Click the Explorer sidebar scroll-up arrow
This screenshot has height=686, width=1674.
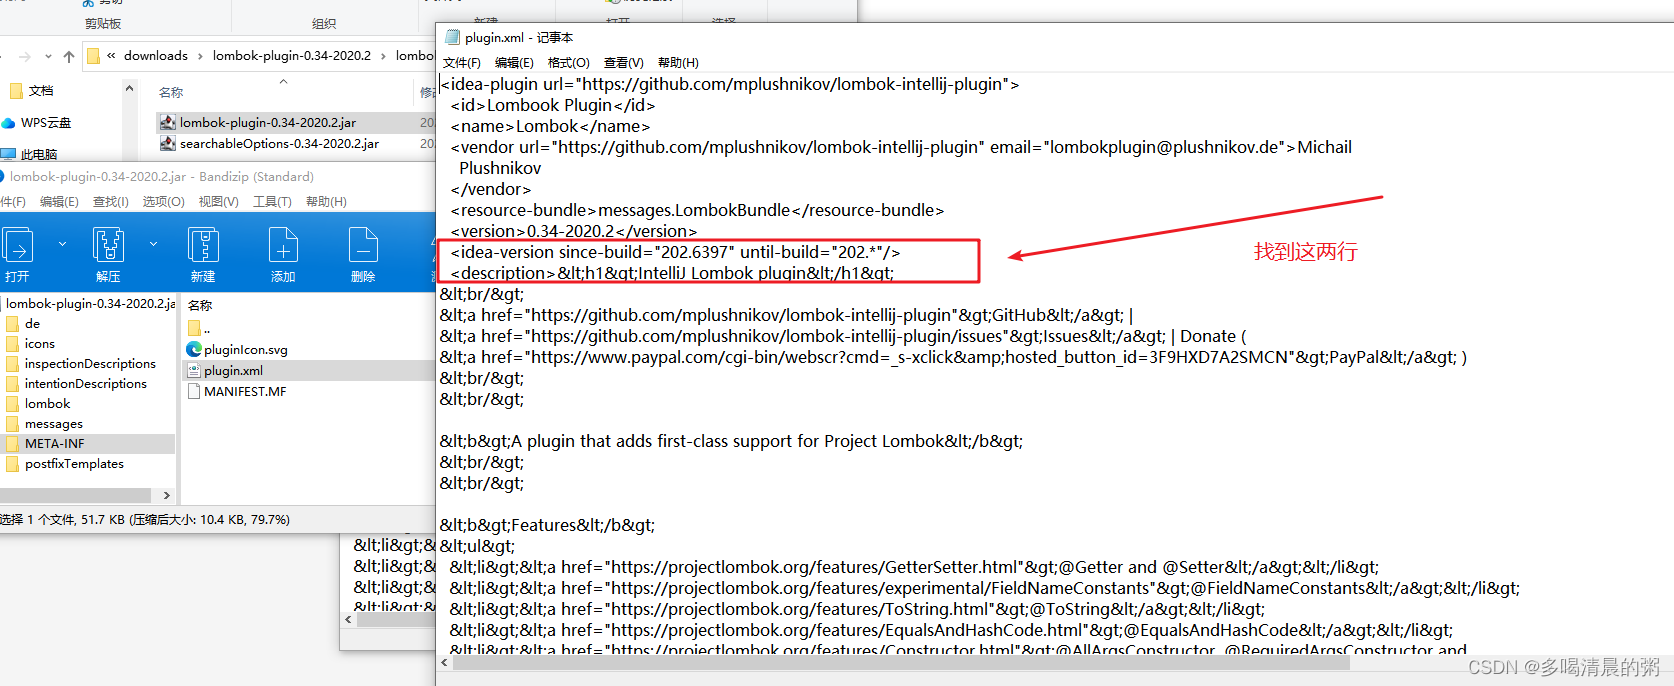tap(129, 89)
